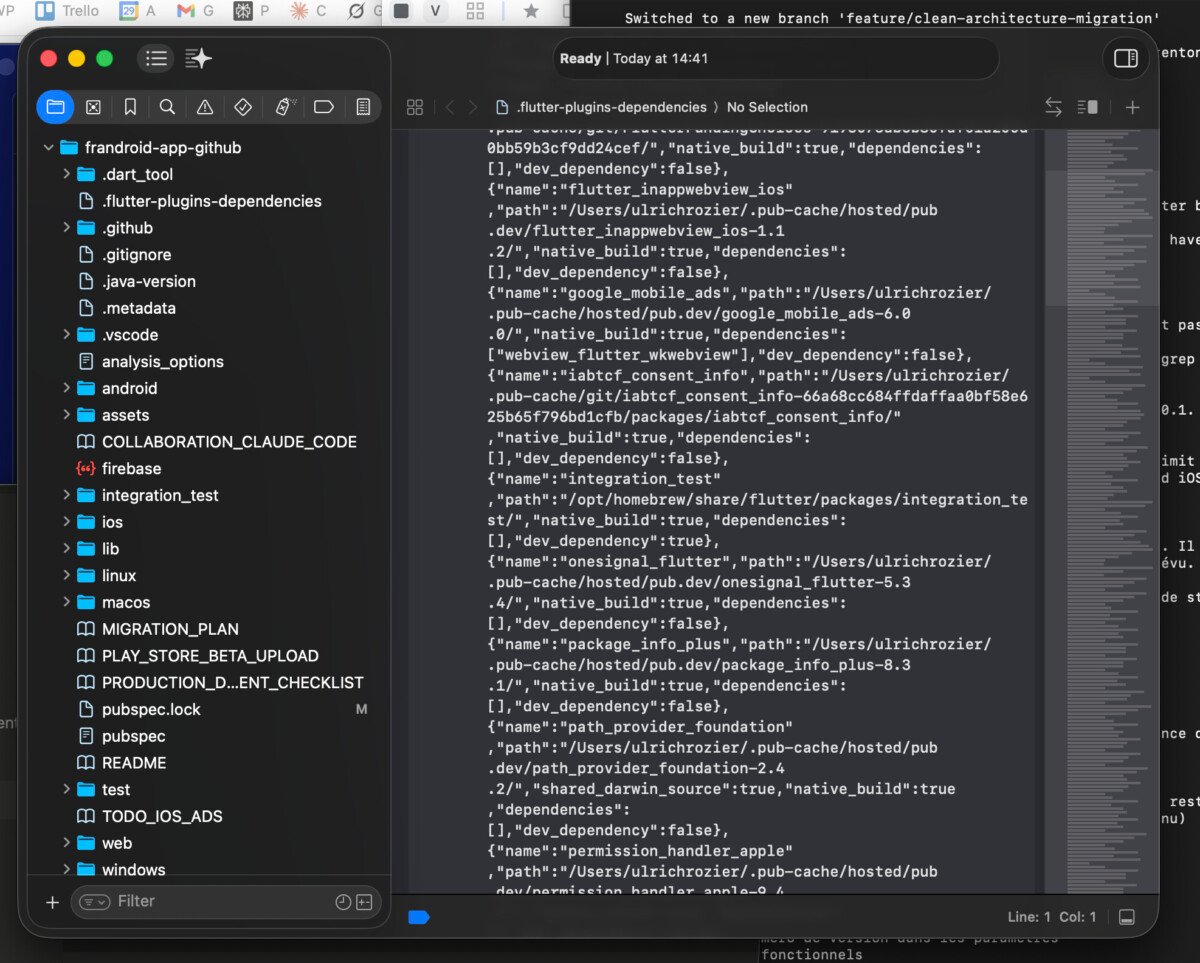Open the MIGRATION_PLAN document
This screenshot has height=963, width=1200.
click(170, 629)
